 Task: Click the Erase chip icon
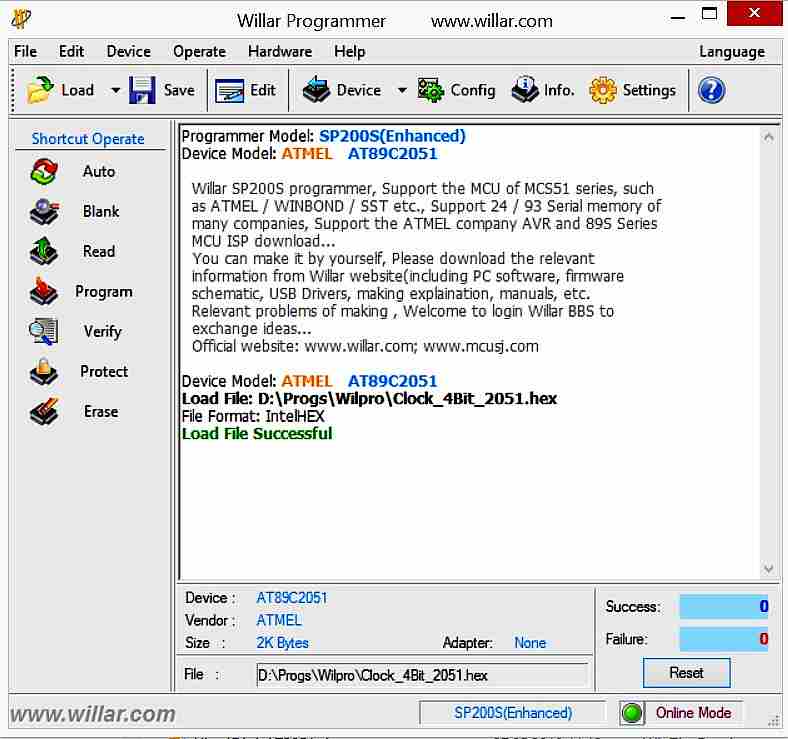pos(44,412)
